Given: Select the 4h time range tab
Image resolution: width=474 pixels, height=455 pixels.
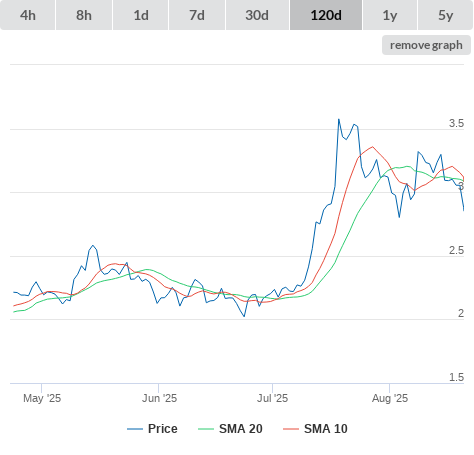Looking at the screenshot, I should click(28, 15).
